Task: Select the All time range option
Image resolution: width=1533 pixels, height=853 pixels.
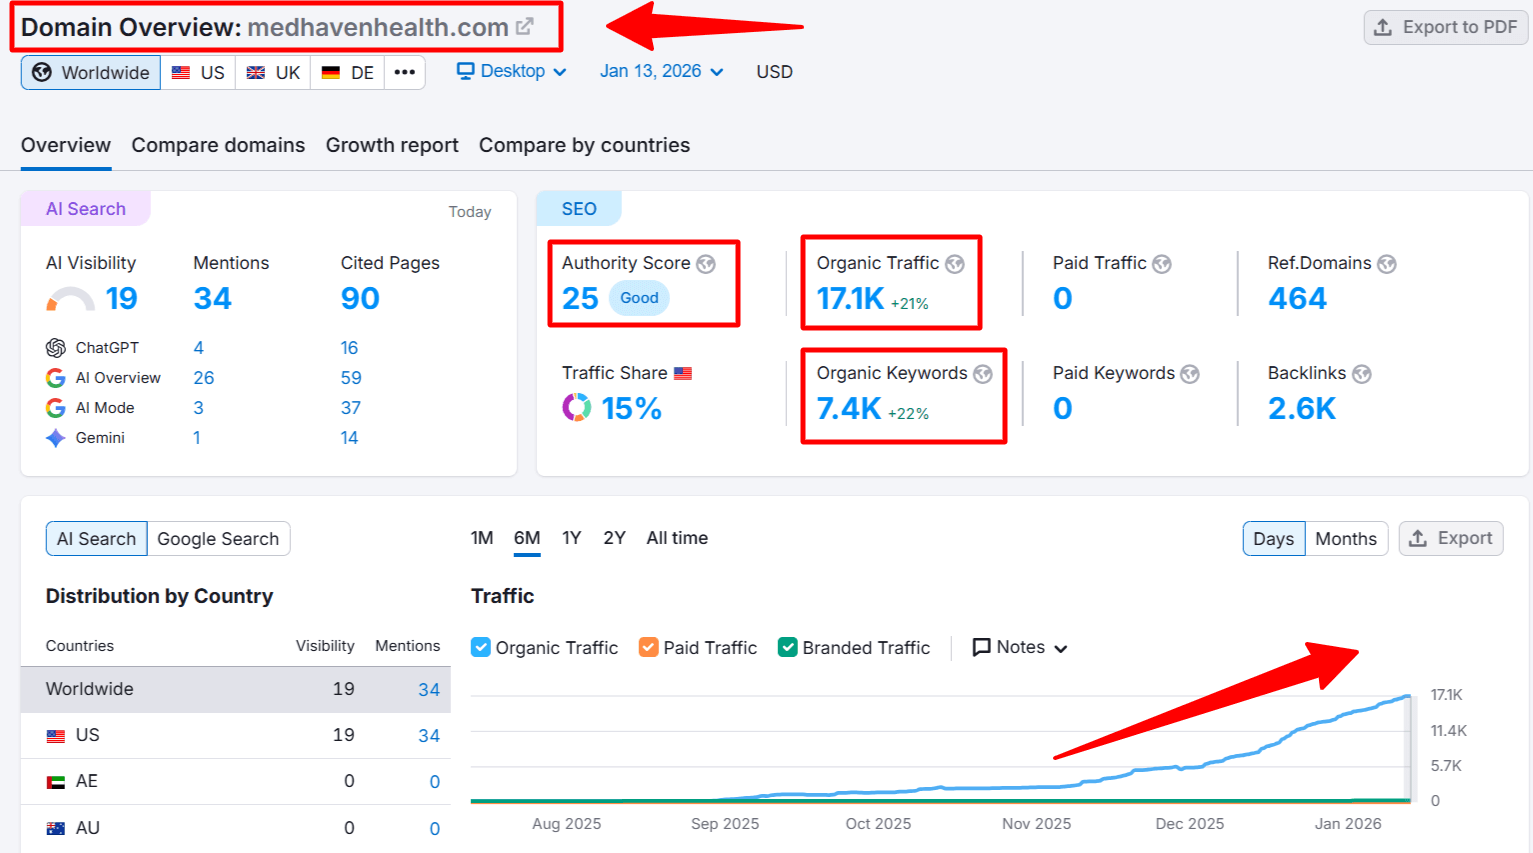Action: click(x=677, y=538)
